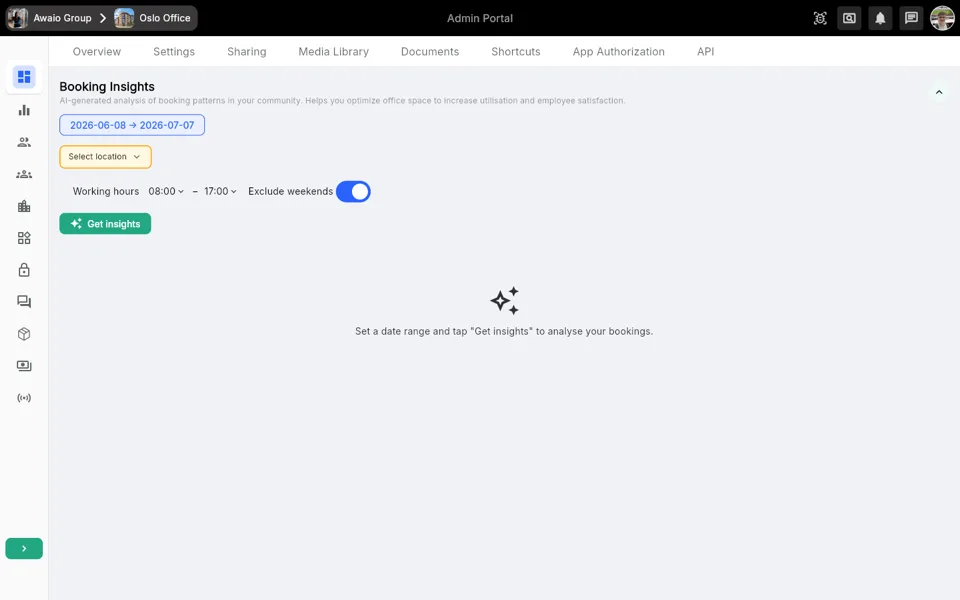Switch to the Media Library tab

(334, 51)
